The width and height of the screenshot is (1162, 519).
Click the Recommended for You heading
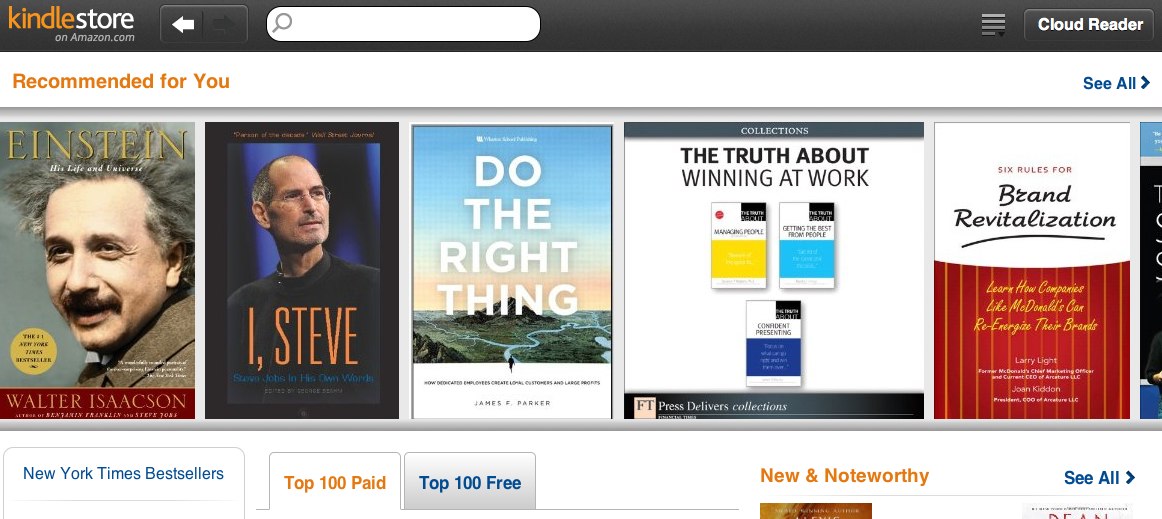point(122,81)
